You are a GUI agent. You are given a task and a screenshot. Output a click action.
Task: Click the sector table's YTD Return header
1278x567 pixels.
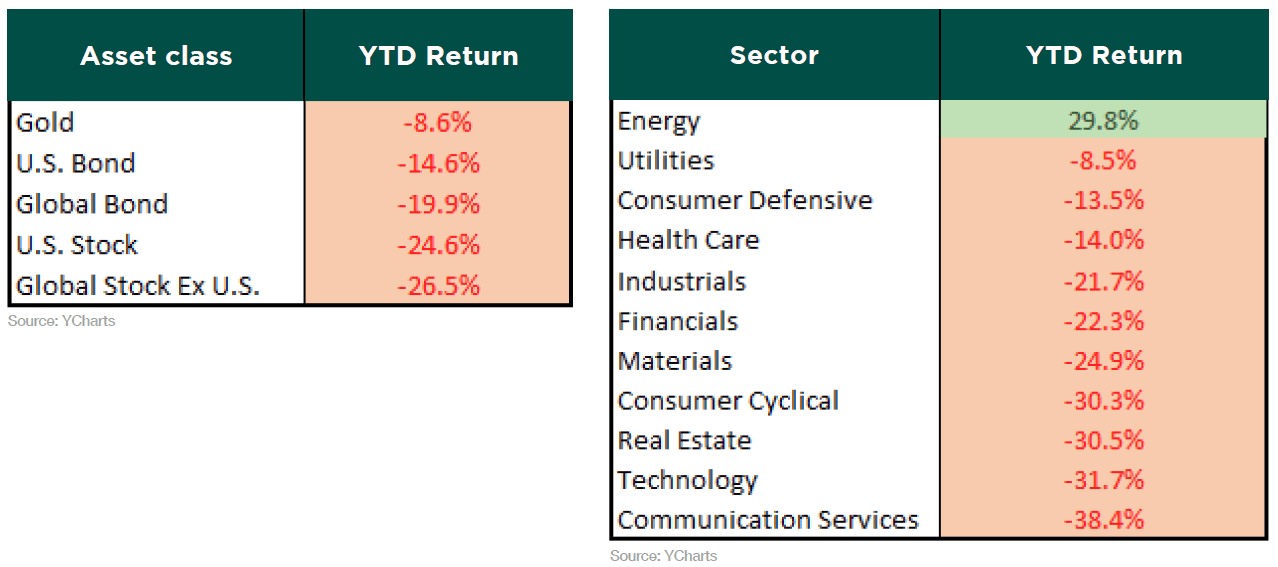(x=1104, y=55)
